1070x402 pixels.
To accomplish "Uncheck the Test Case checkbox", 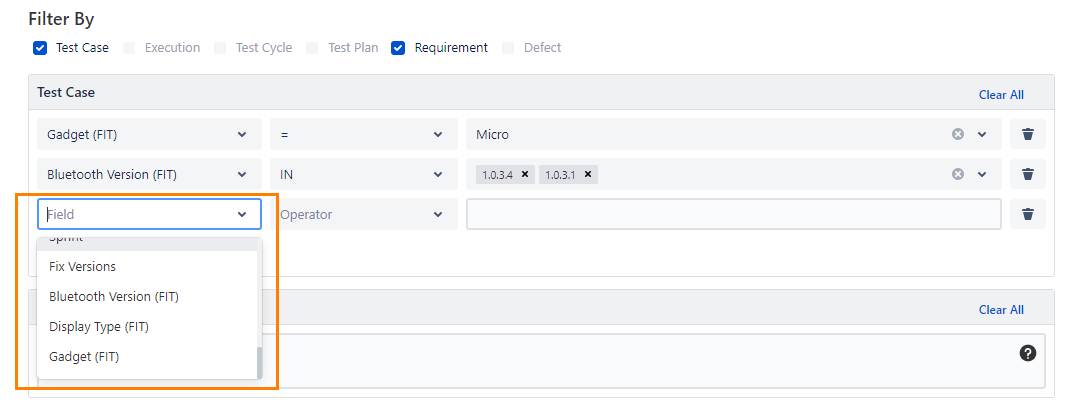I will pos(40,48).
